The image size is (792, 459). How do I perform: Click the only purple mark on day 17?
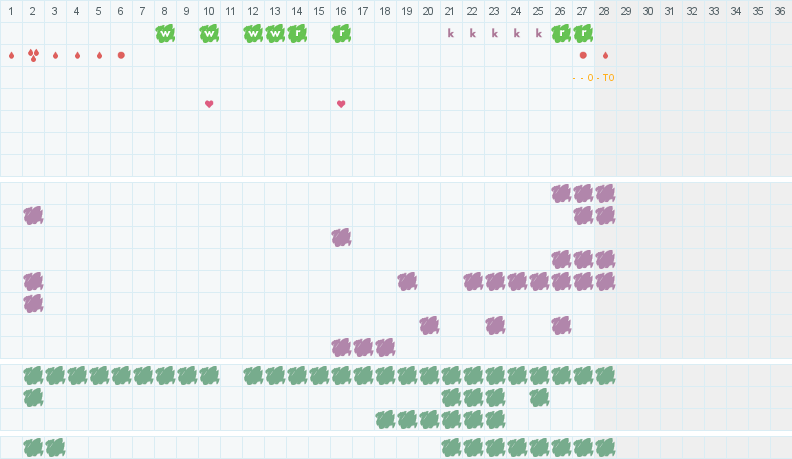pos(363,347)
